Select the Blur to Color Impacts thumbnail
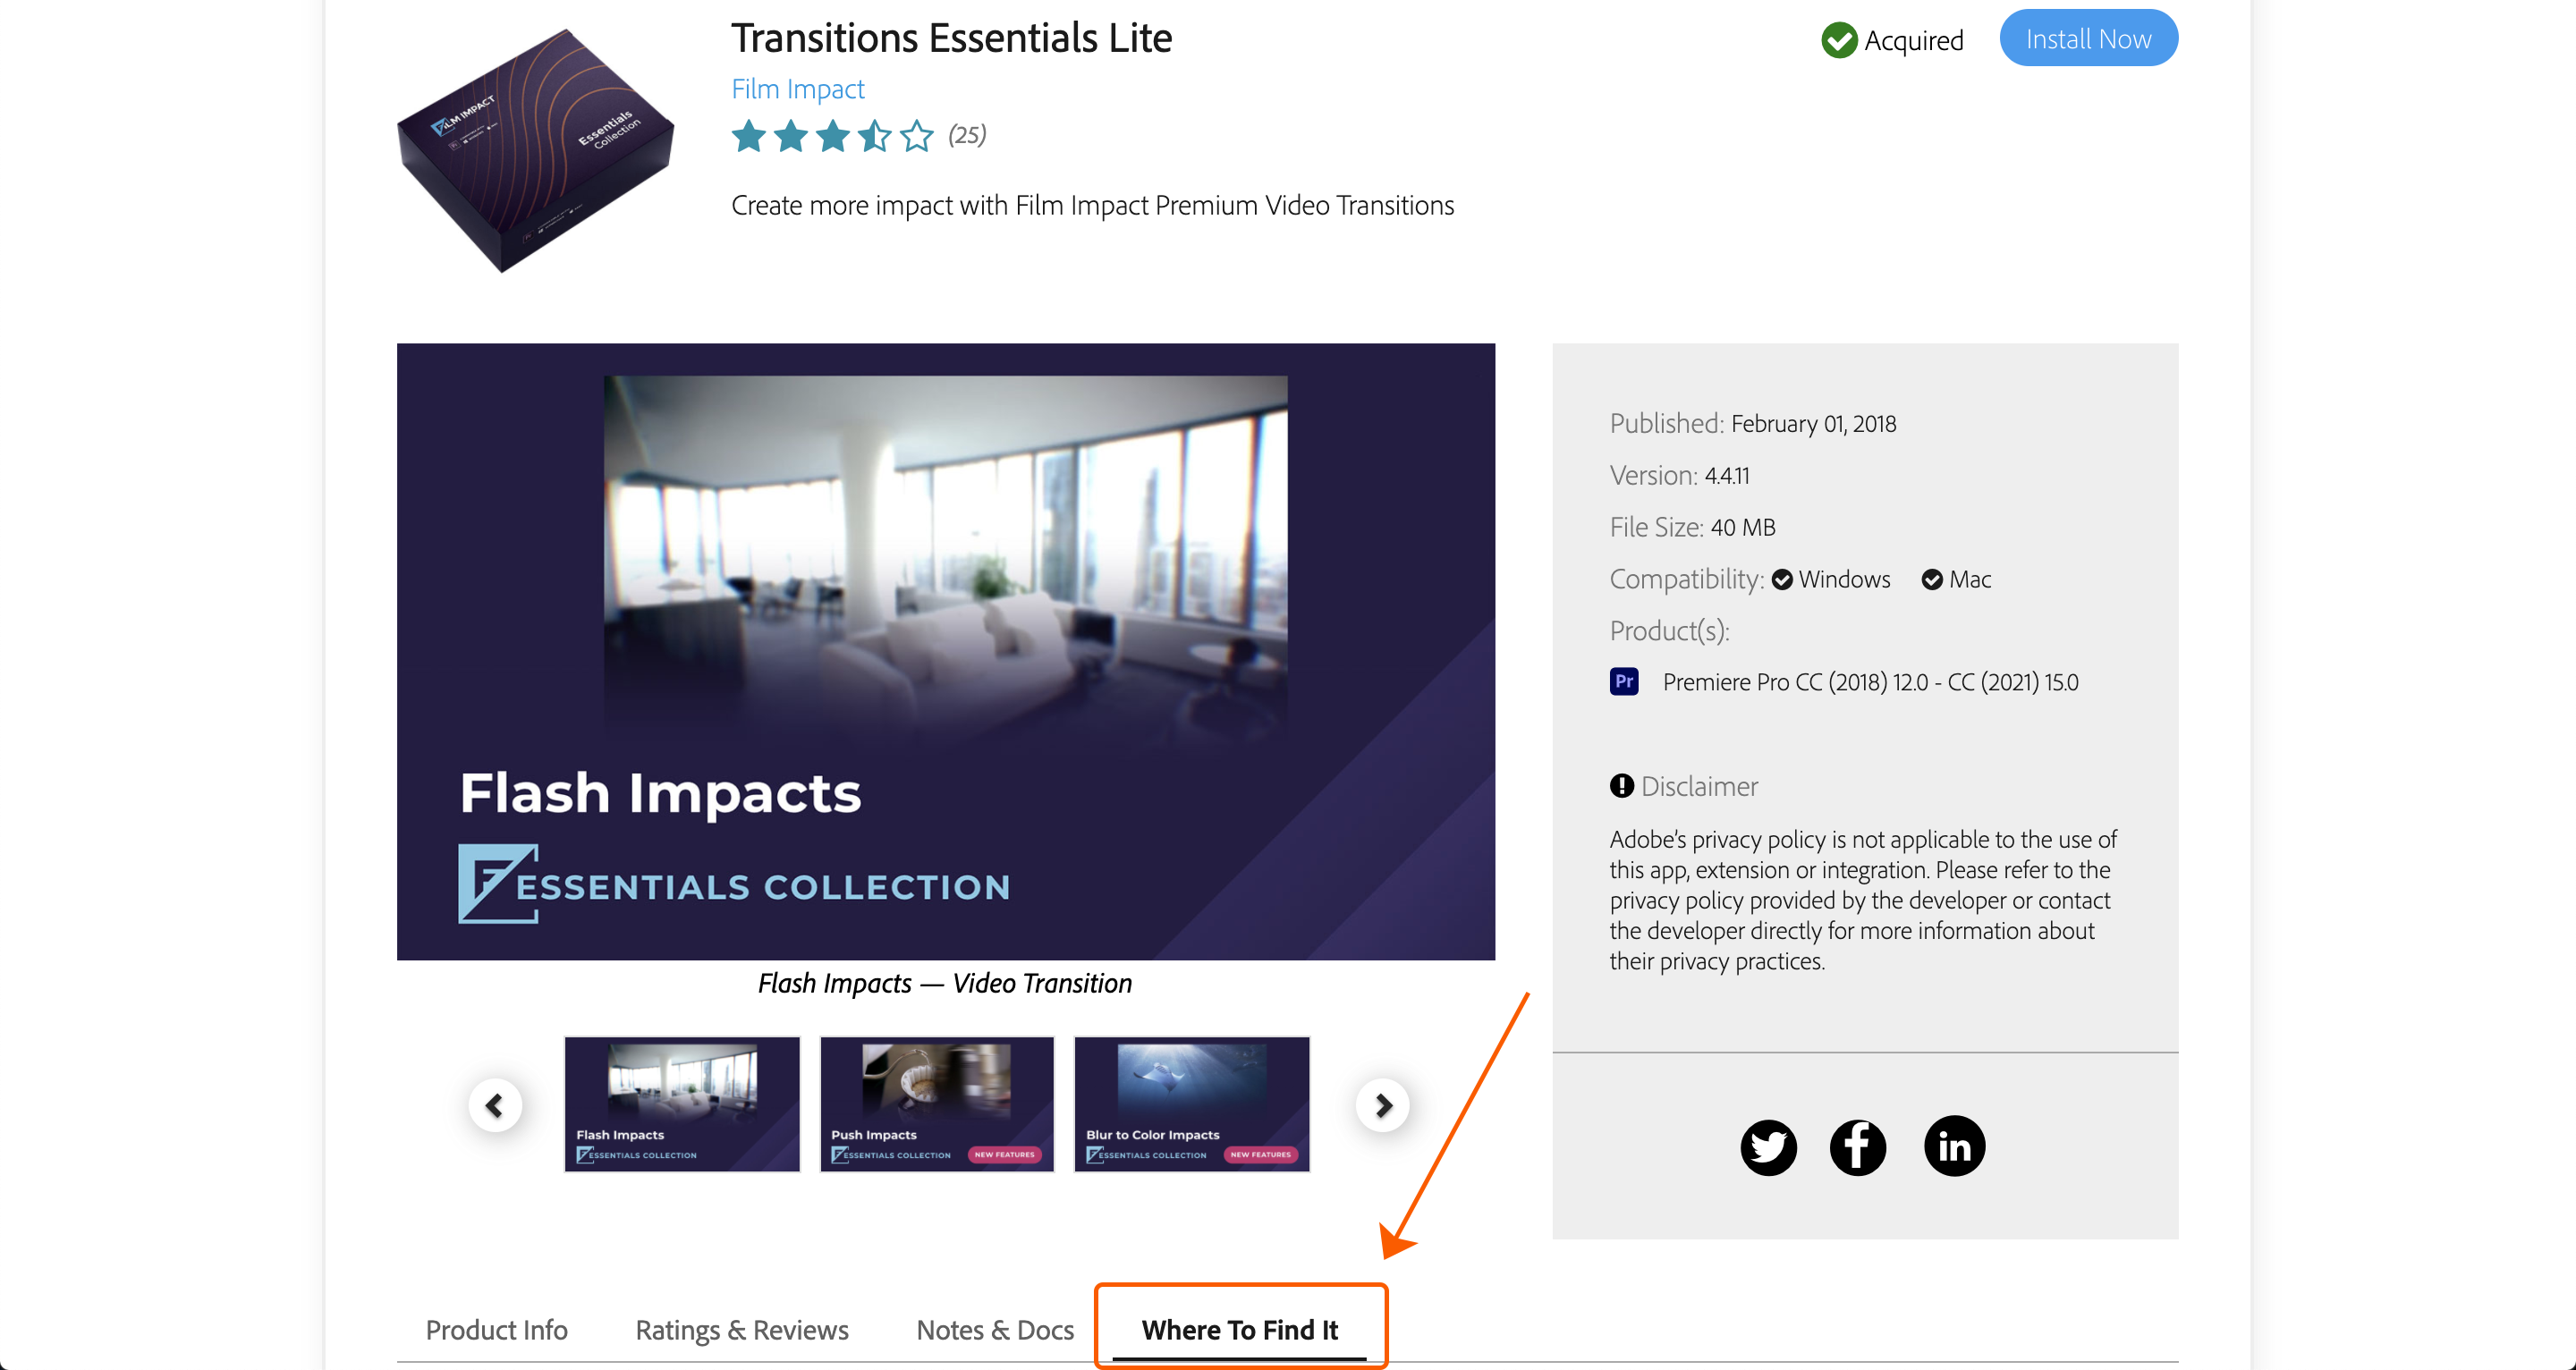 tap(1192, 1104)
